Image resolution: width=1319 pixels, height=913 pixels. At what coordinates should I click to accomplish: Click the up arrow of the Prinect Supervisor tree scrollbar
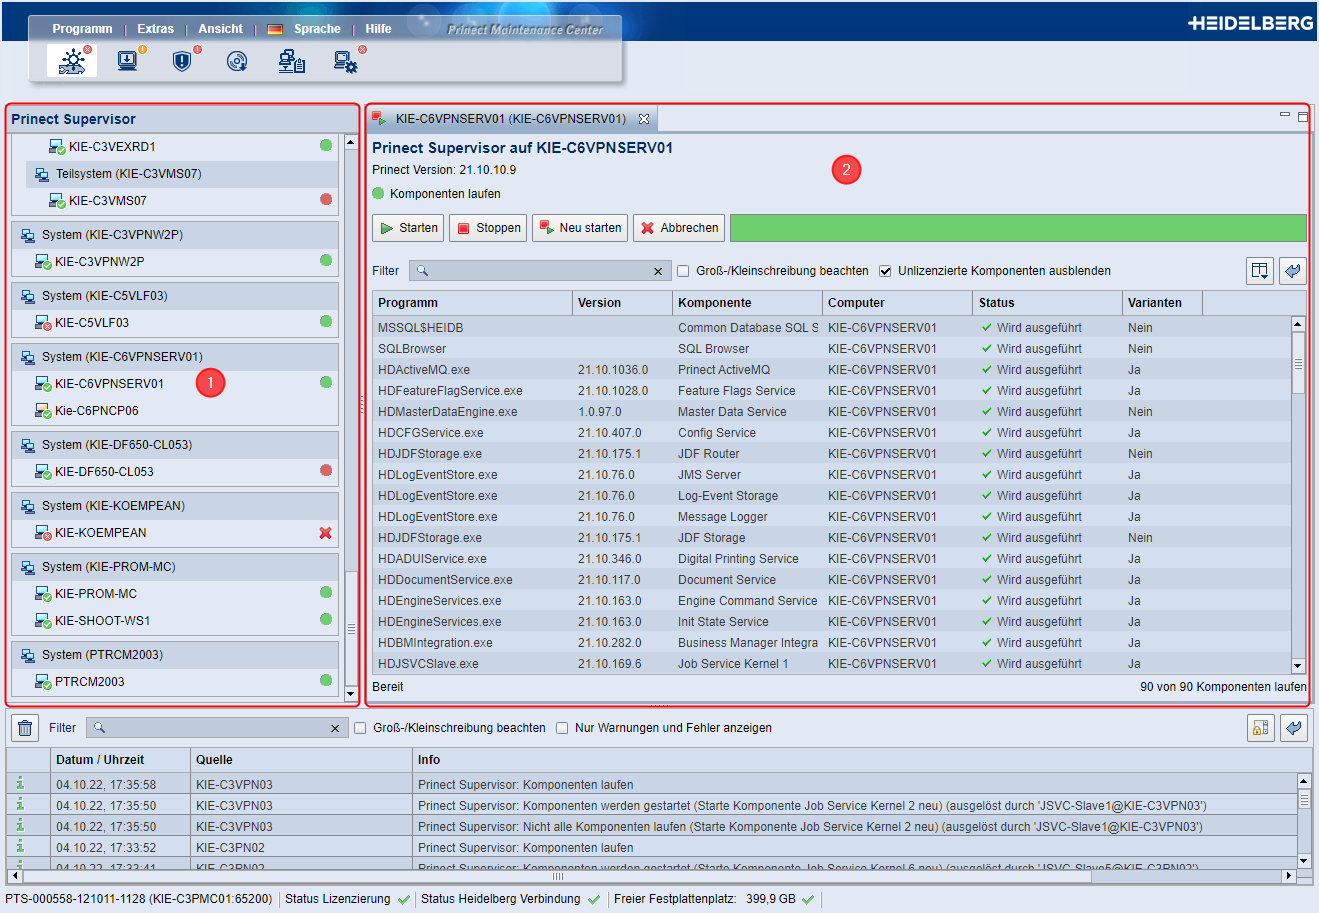[351, 142]
